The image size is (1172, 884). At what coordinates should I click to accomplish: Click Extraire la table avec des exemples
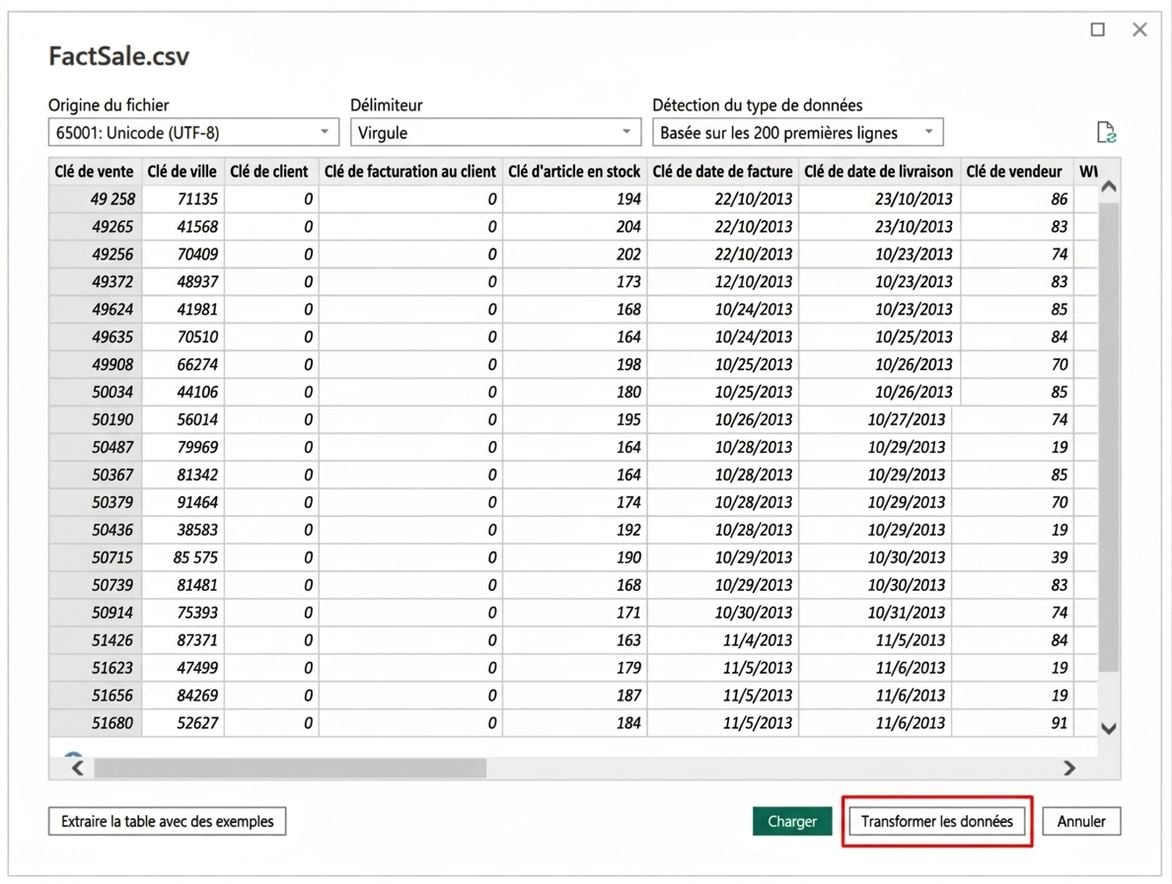point(167,821)
